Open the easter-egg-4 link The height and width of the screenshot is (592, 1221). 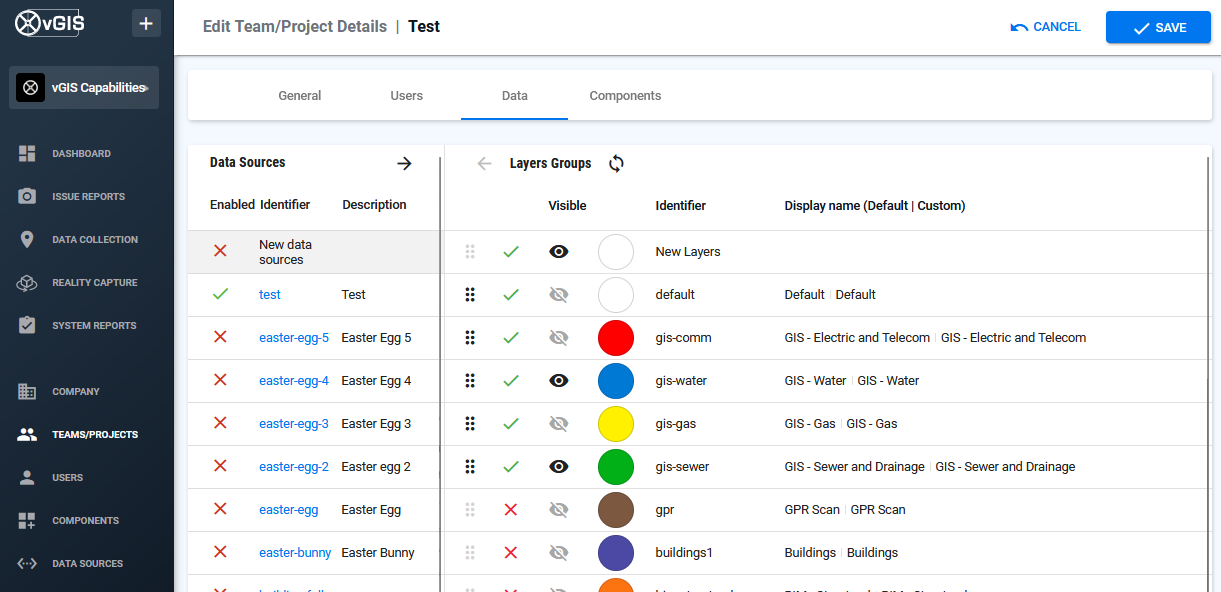(294, 381)
